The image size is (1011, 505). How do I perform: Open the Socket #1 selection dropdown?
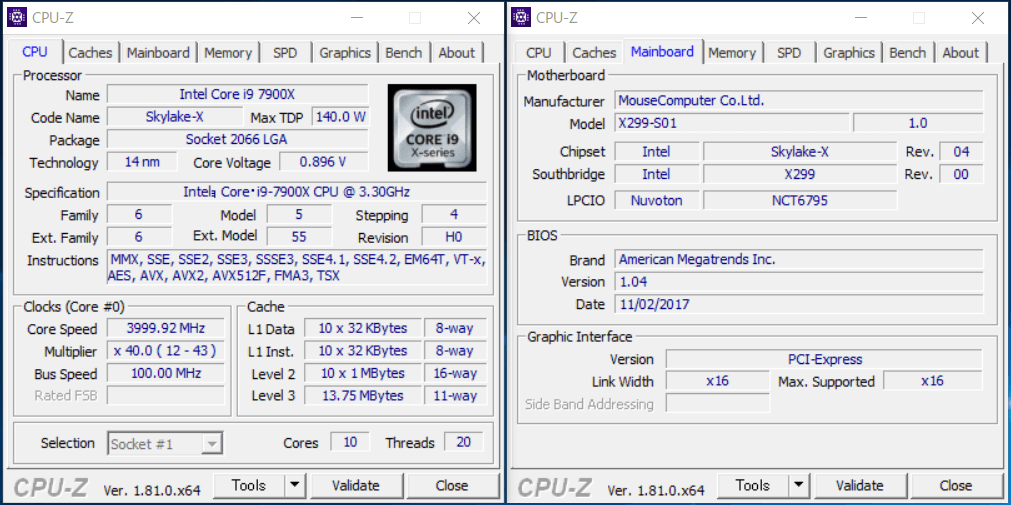(165, 444)
